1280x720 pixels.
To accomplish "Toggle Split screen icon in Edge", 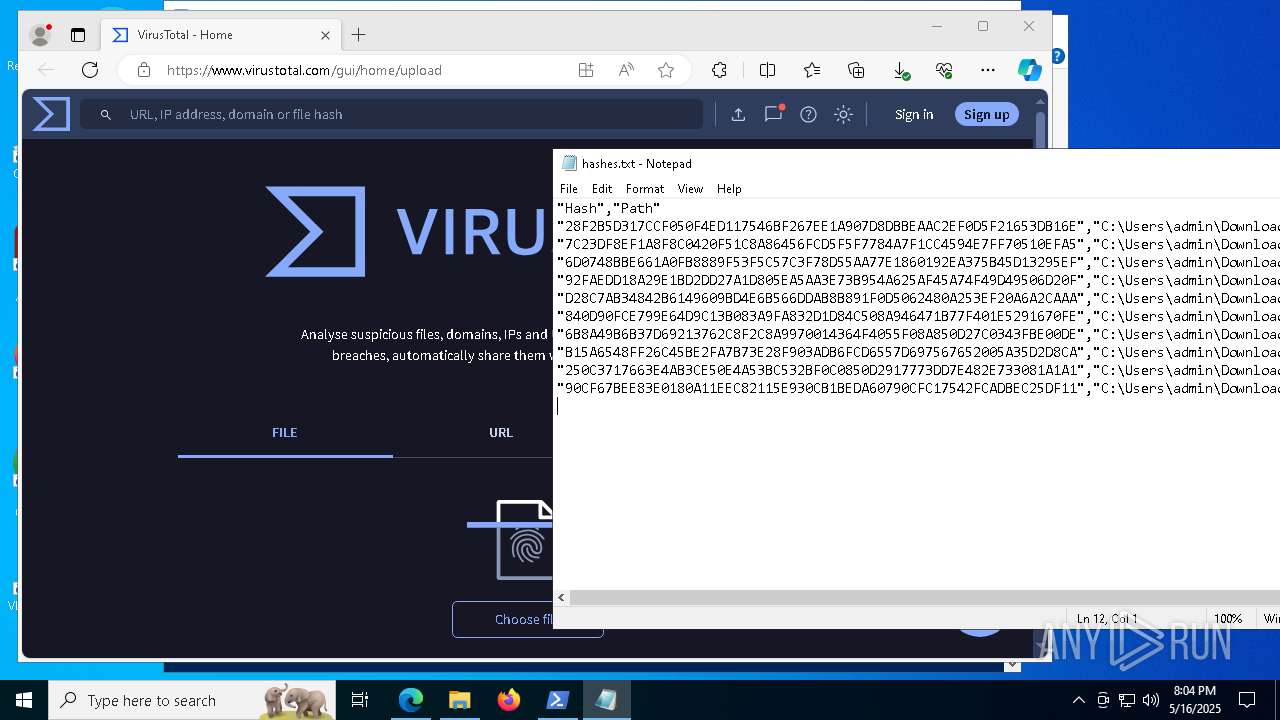I will (767, 70).
